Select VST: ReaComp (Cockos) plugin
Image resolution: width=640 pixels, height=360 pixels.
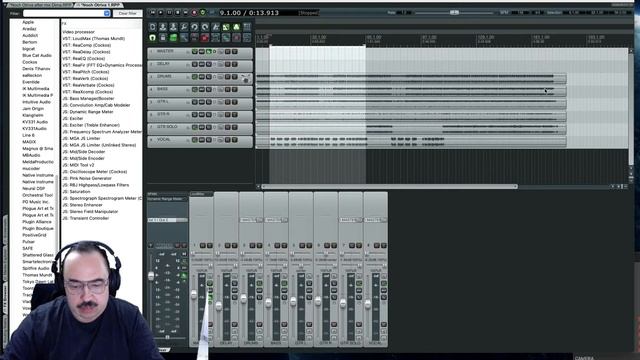point(87,45)
